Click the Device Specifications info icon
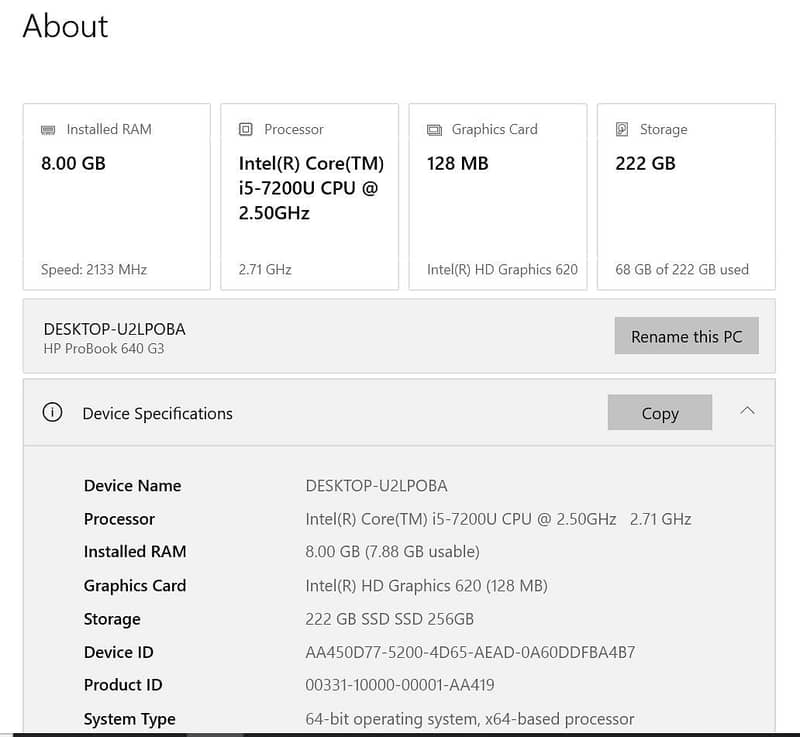The width and height of the screenshot is (800, 737). 52,413
